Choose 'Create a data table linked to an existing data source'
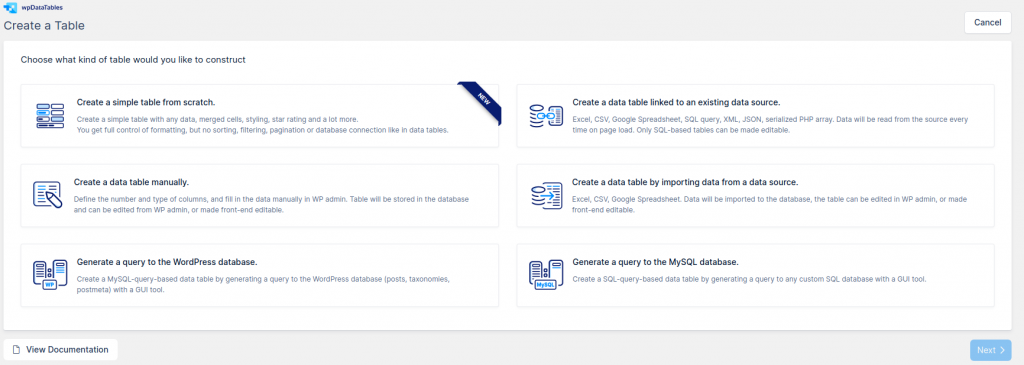Viewport: 1024px width, 365px height. click(x=677, y=103)
